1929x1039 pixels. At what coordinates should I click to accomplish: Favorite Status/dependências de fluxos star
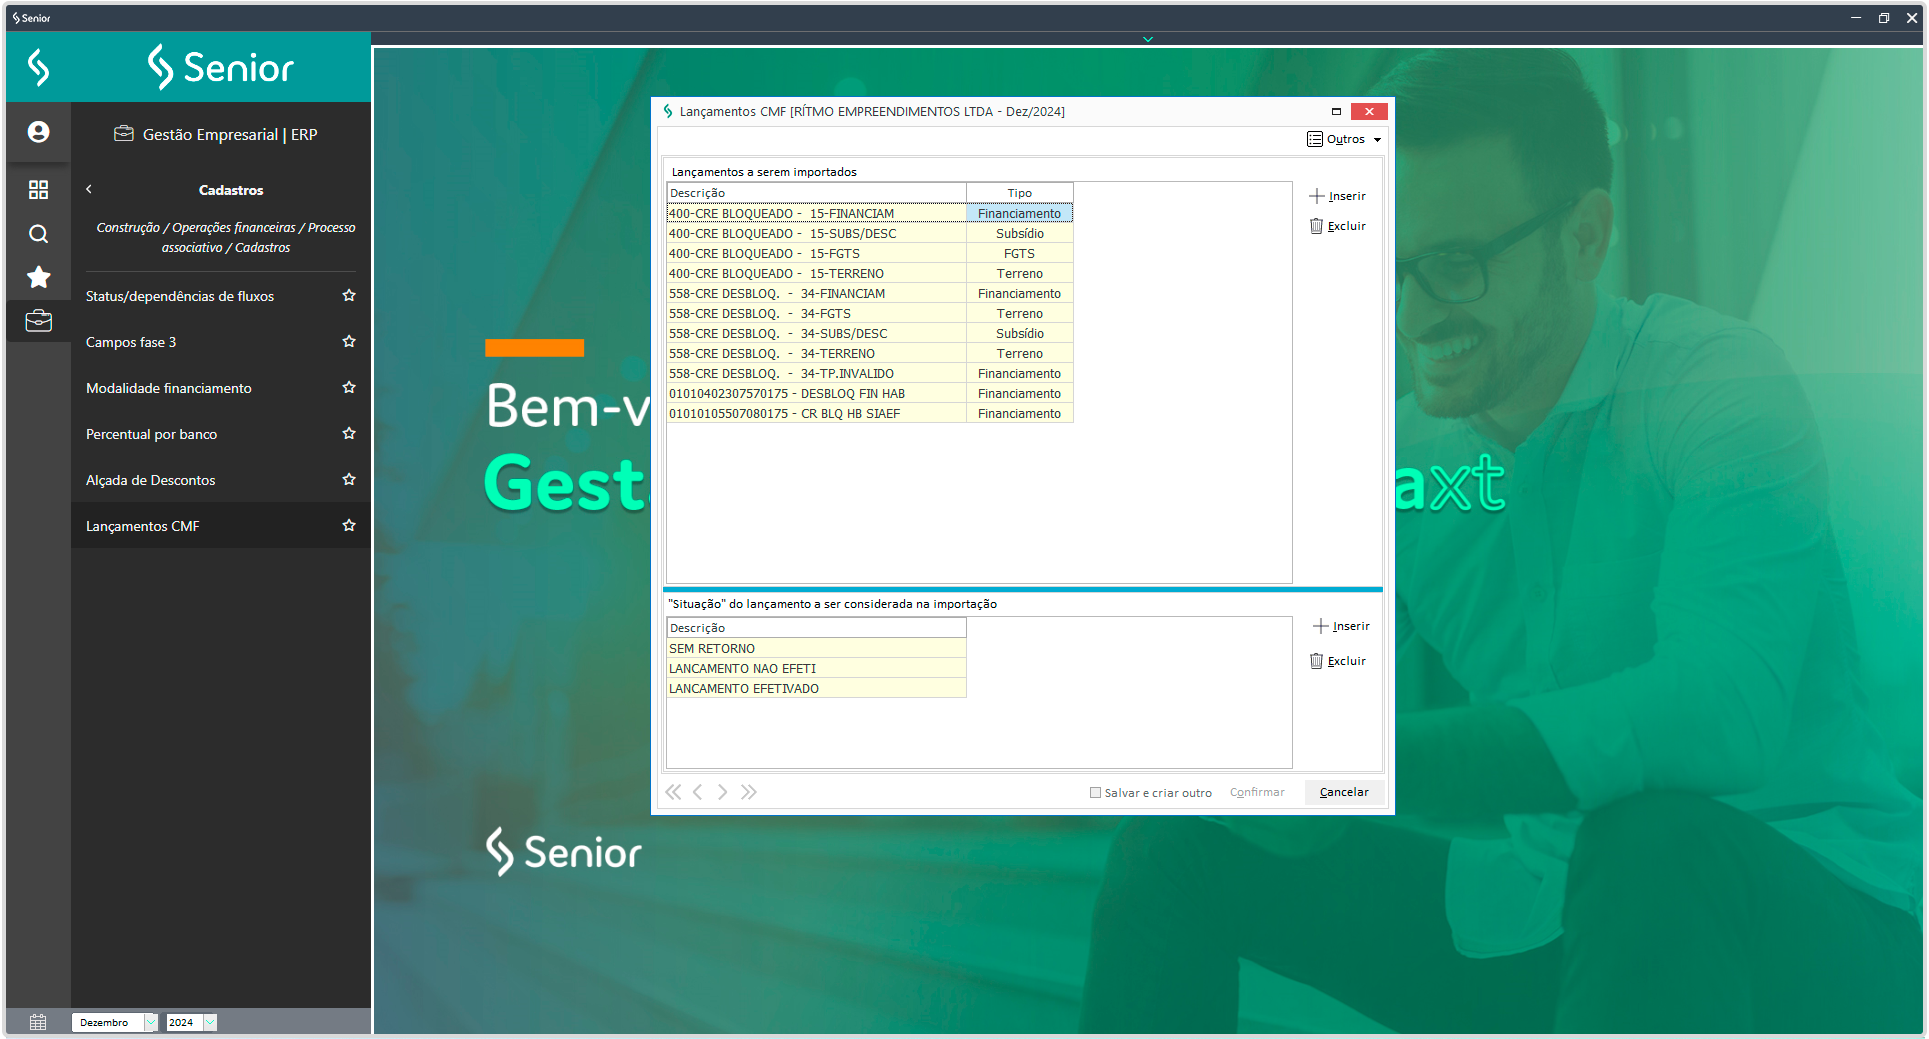pyautogui.click(x=349, y=295)
